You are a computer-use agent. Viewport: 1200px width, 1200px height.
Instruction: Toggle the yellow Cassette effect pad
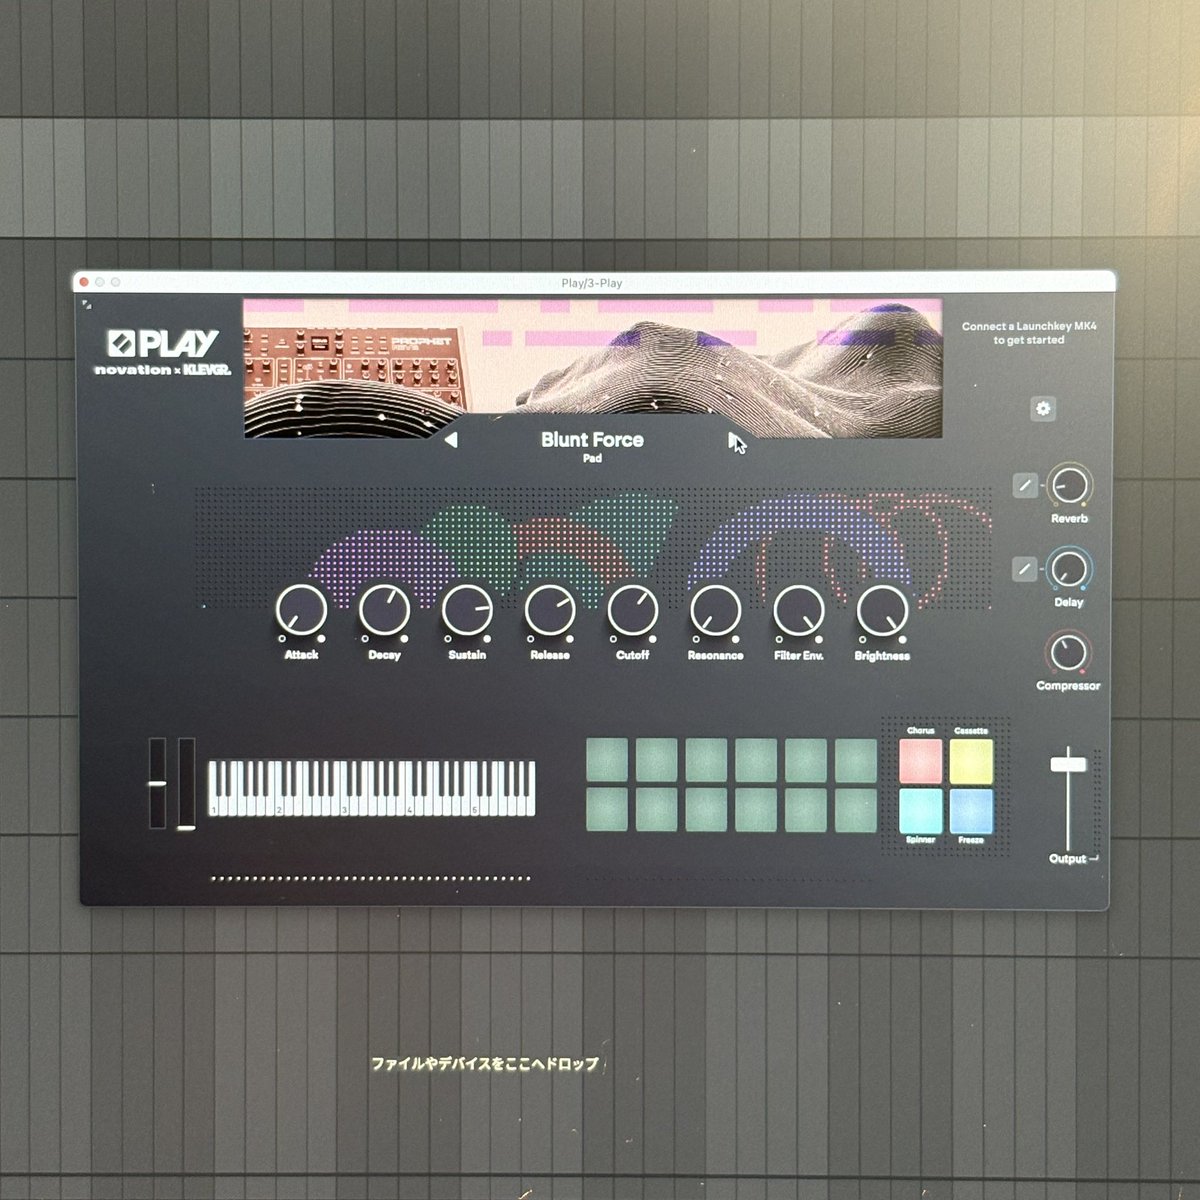point(971,761)
